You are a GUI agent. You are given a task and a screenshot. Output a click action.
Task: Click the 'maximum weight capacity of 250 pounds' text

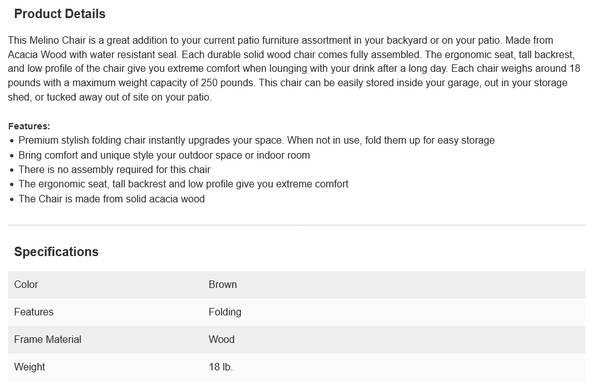tap(163, 83)
